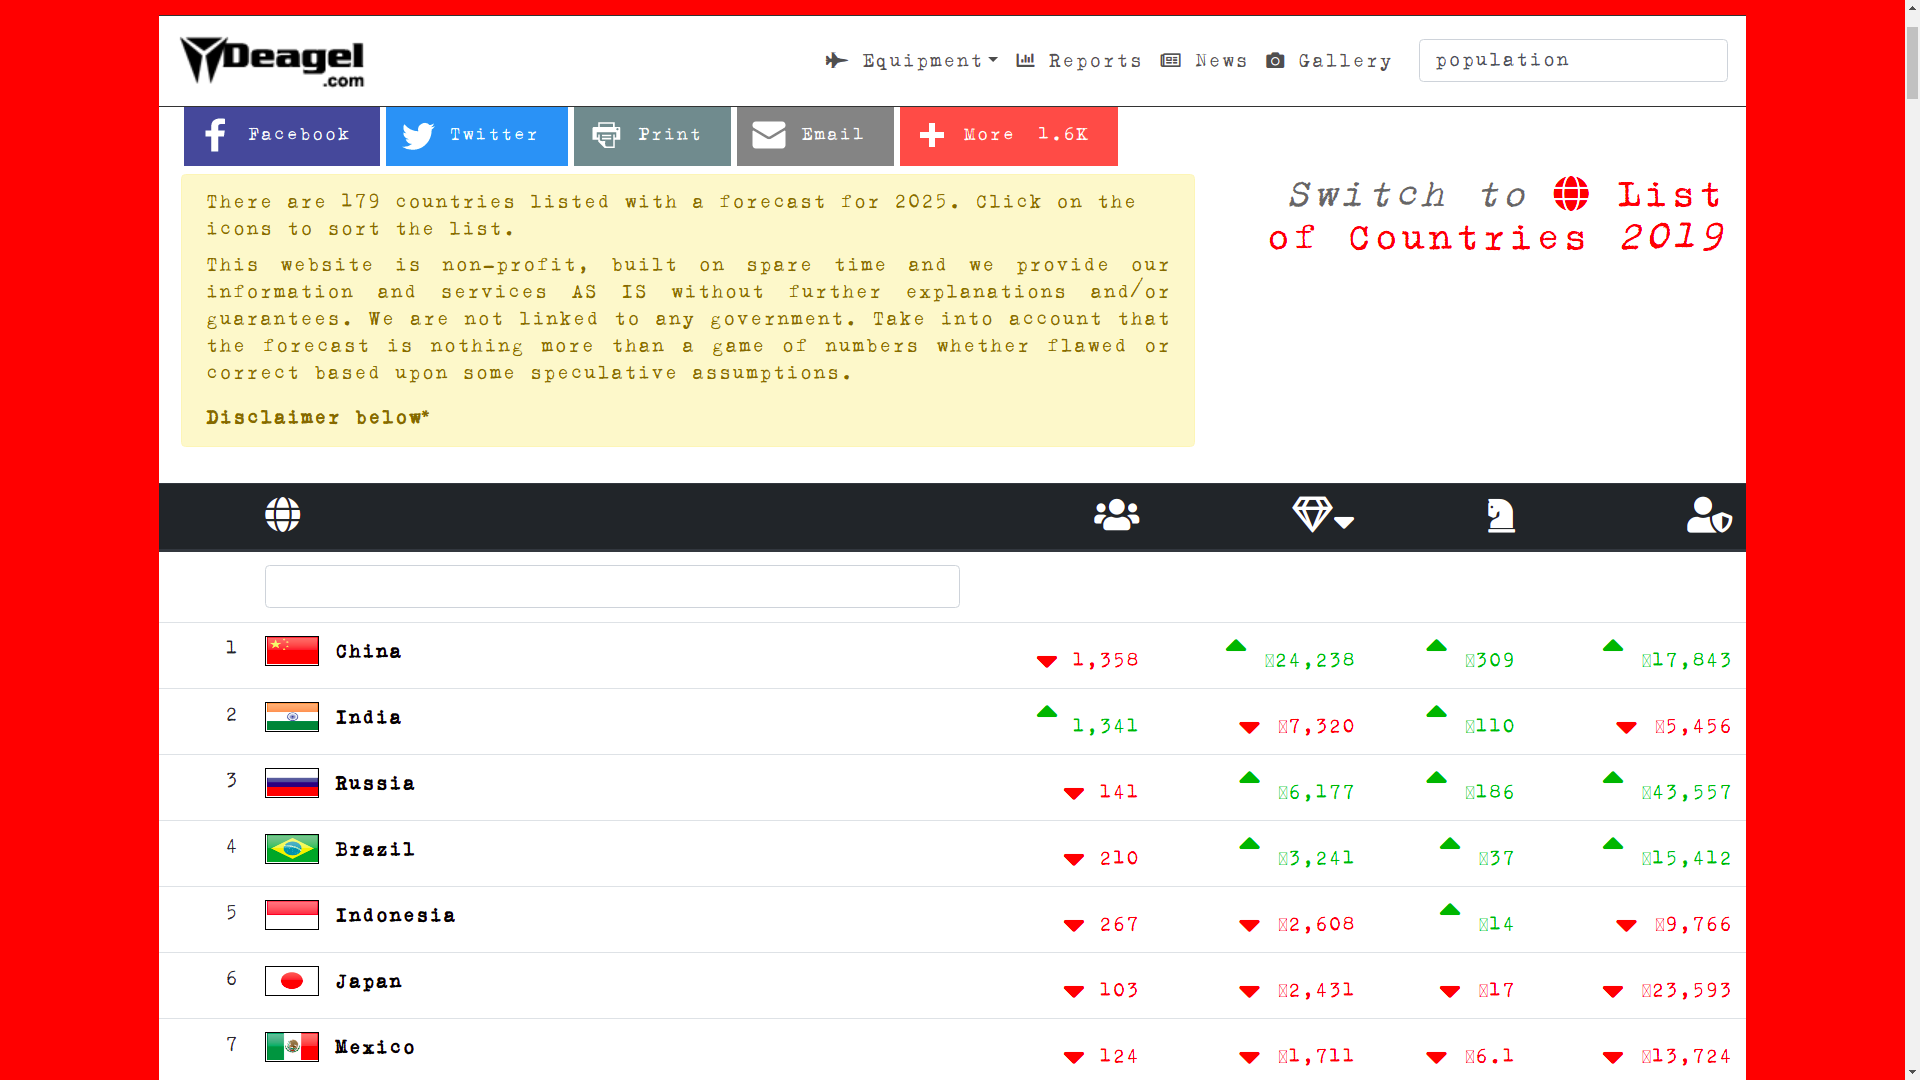
Task: Click the globe icon in table header
Action: (x=282, y=515)
